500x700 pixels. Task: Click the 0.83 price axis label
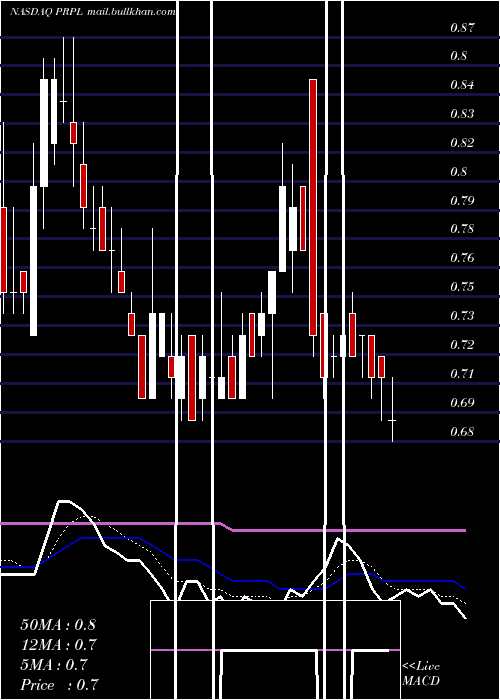point(462,114)
